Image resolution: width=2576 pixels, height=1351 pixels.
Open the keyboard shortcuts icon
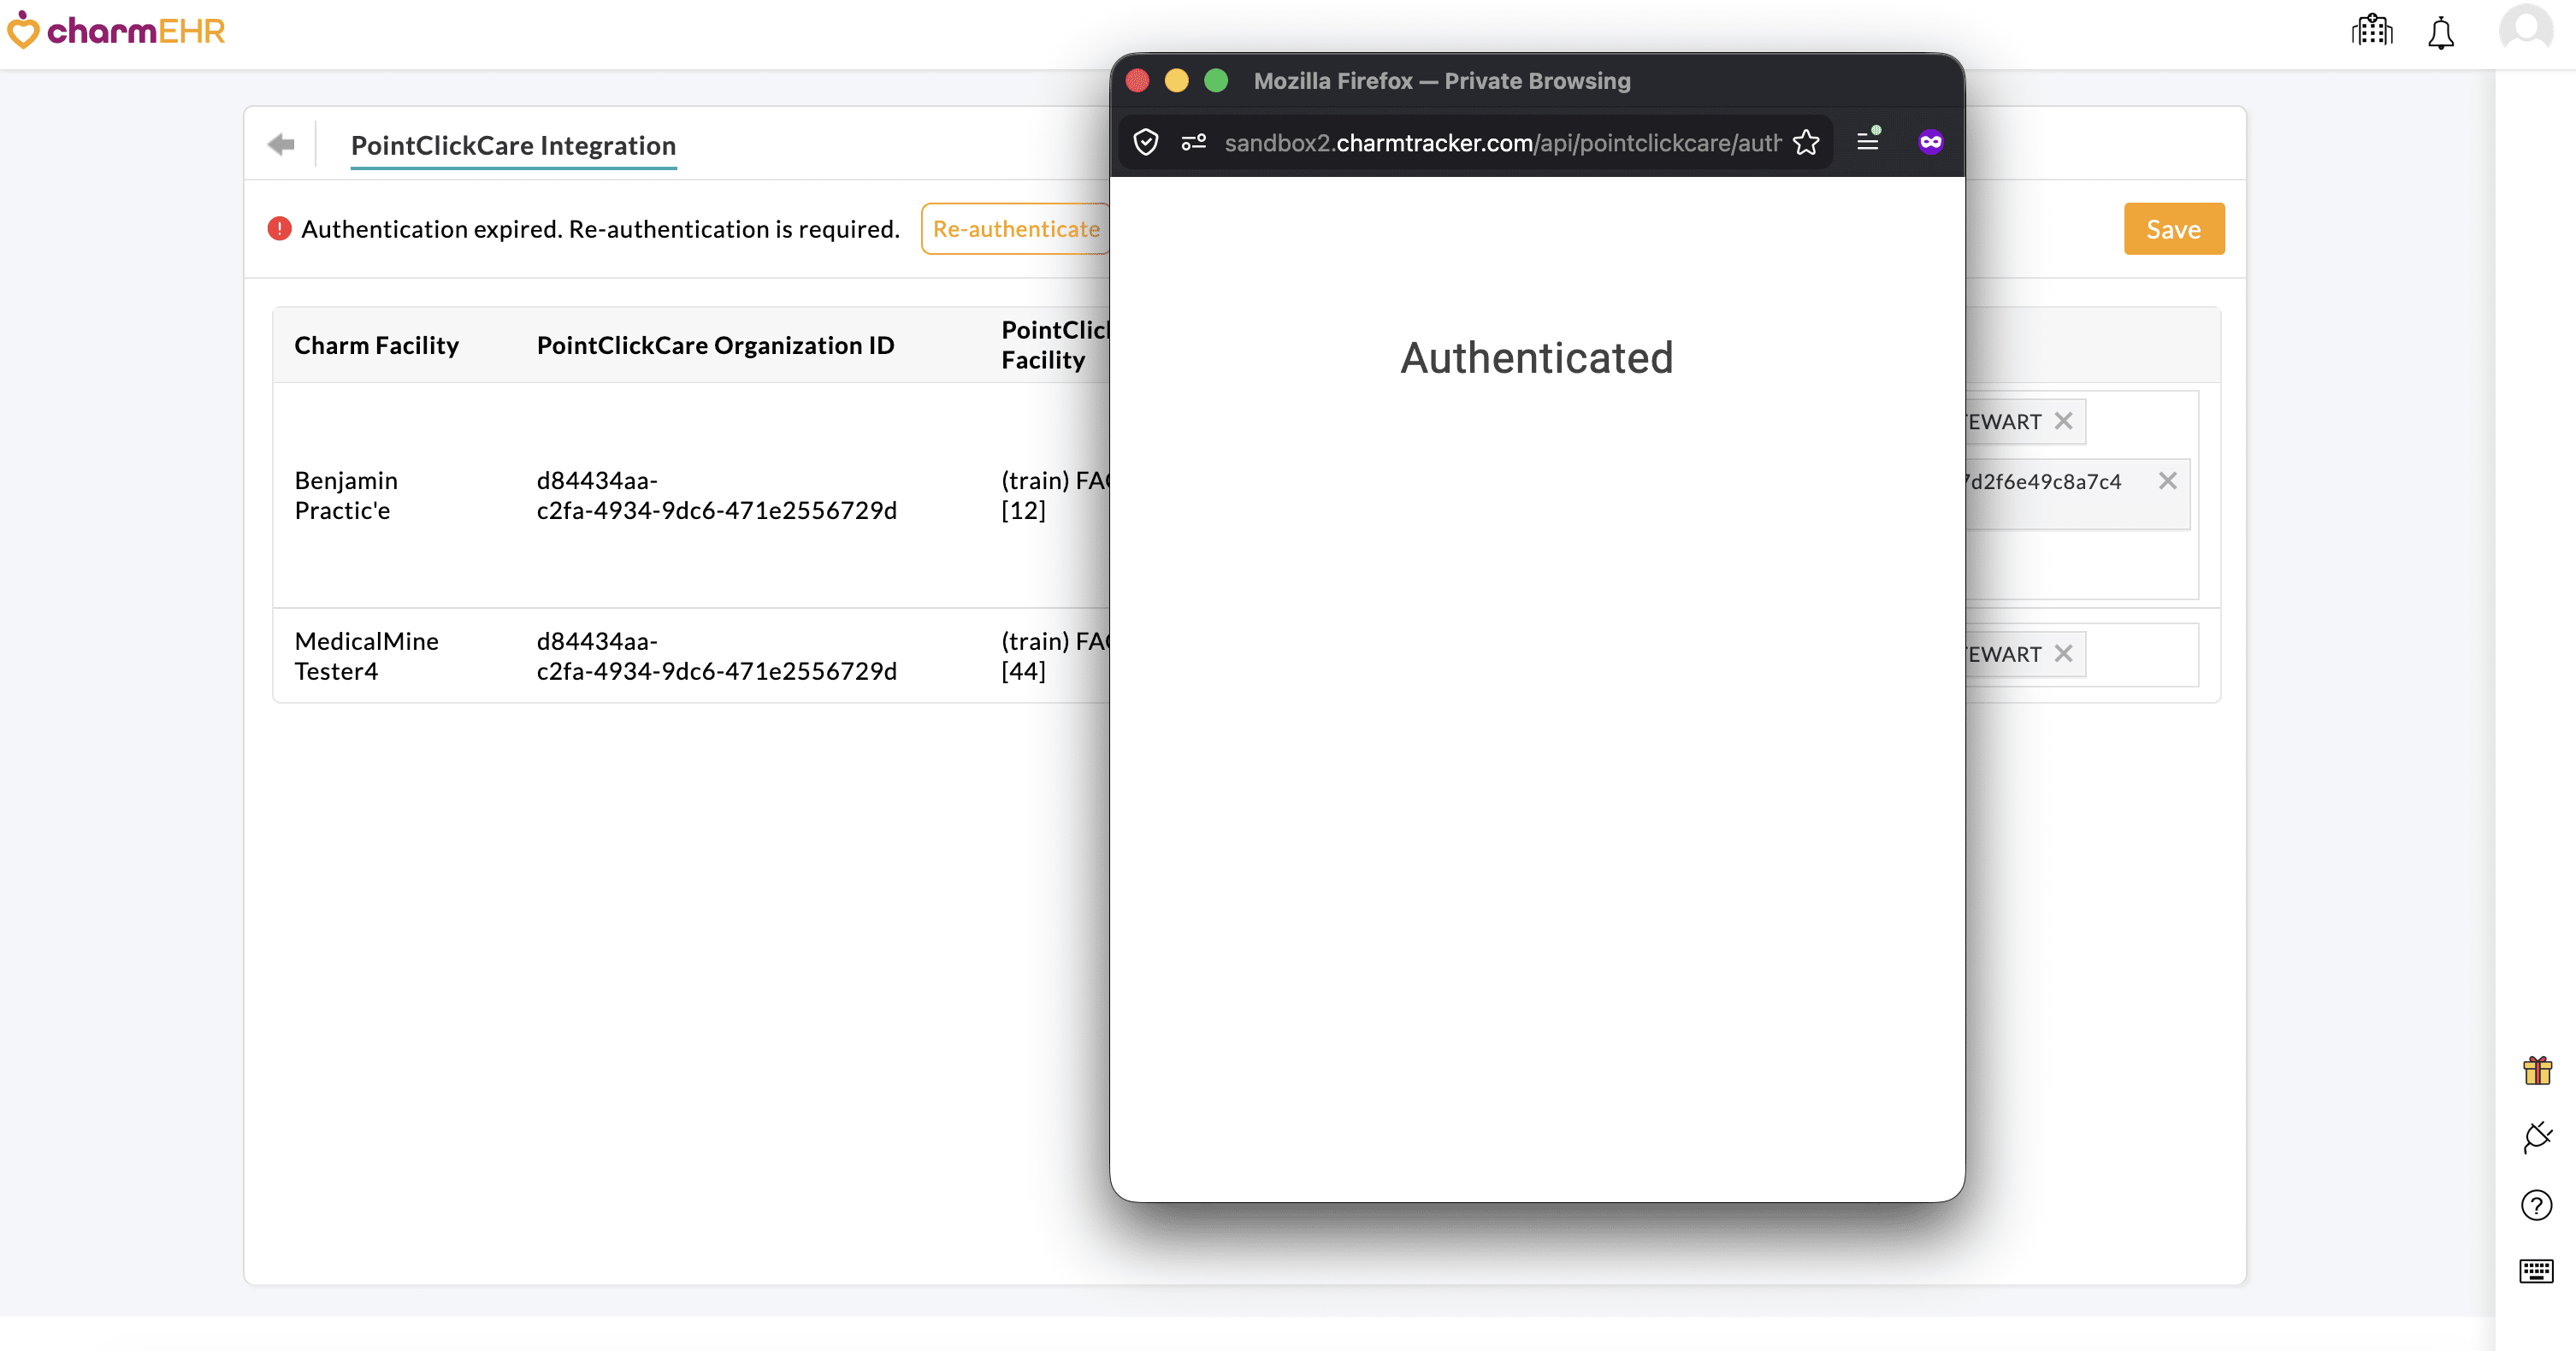click(2537, 1271)
